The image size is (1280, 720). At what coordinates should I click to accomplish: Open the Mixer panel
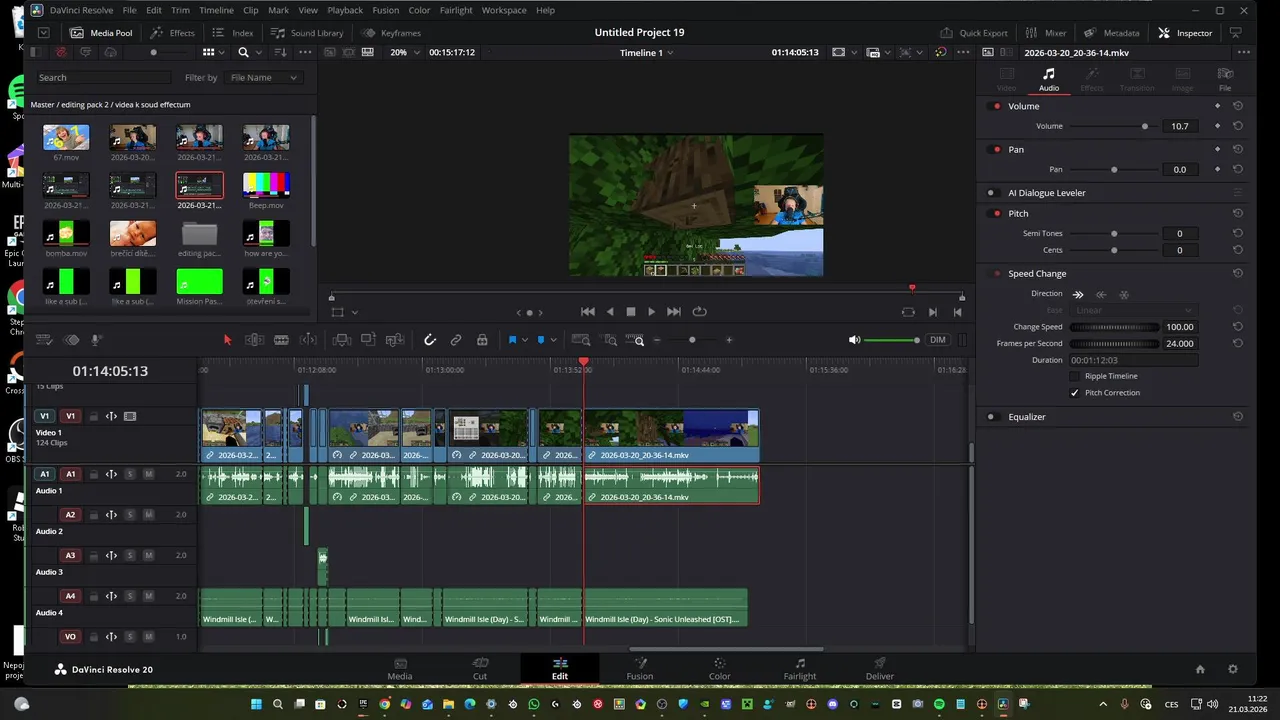click(x=1045, y=33)
